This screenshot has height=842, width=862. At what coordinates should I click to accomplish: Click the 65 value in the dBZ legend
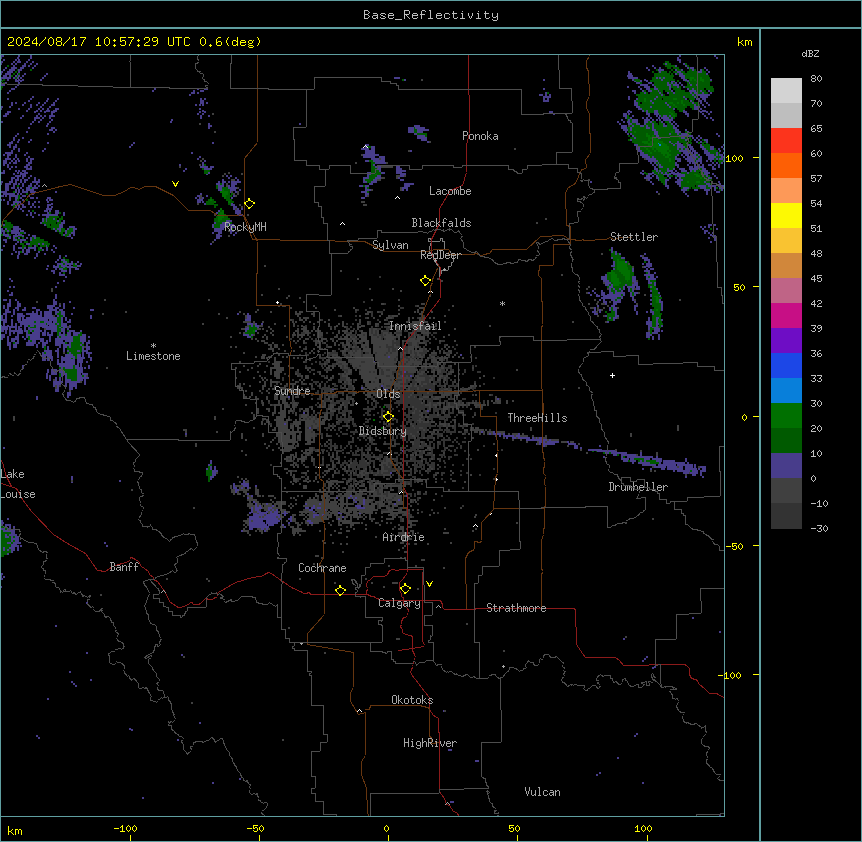(x=816, y=129)
